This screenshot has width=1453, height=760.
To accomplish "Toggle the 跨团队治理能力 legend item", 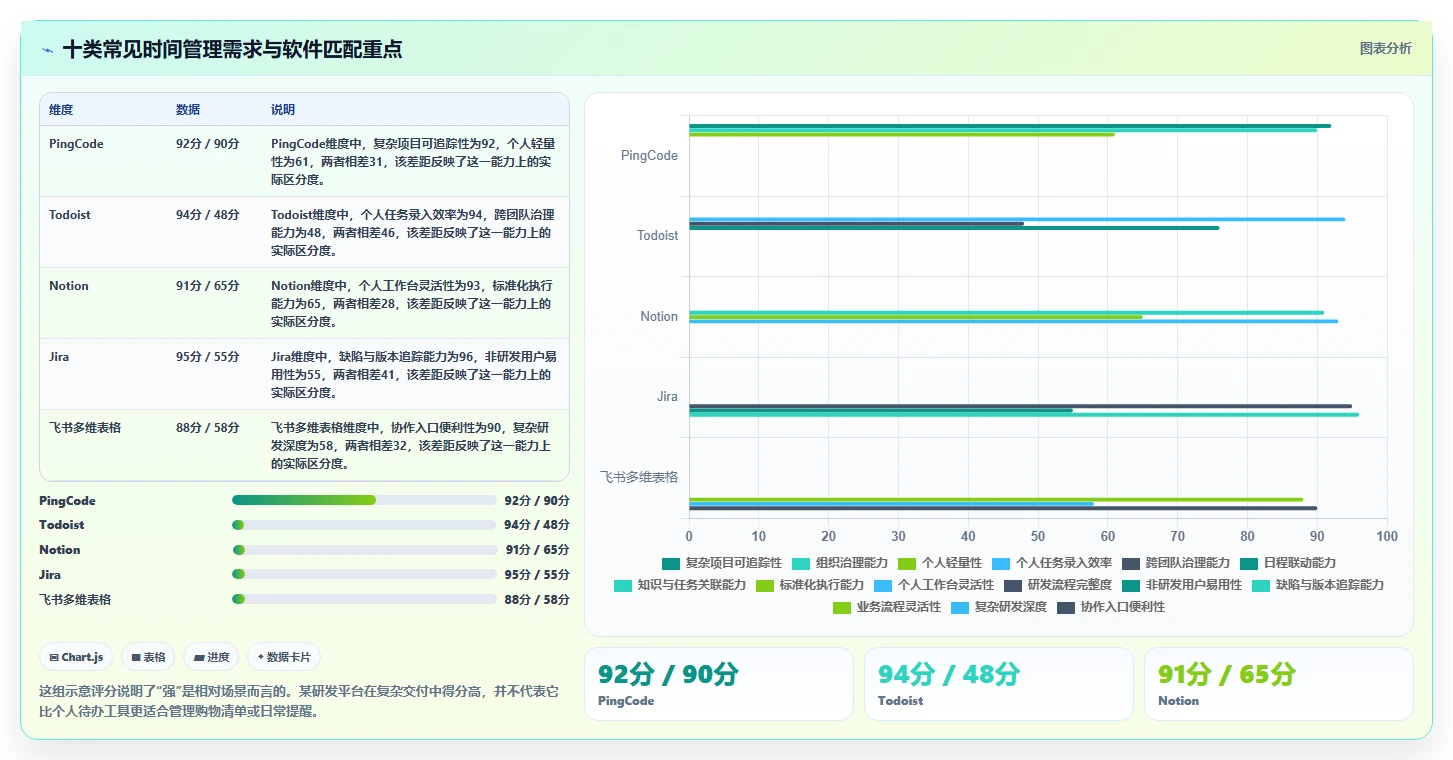I will click(1175, 563).
